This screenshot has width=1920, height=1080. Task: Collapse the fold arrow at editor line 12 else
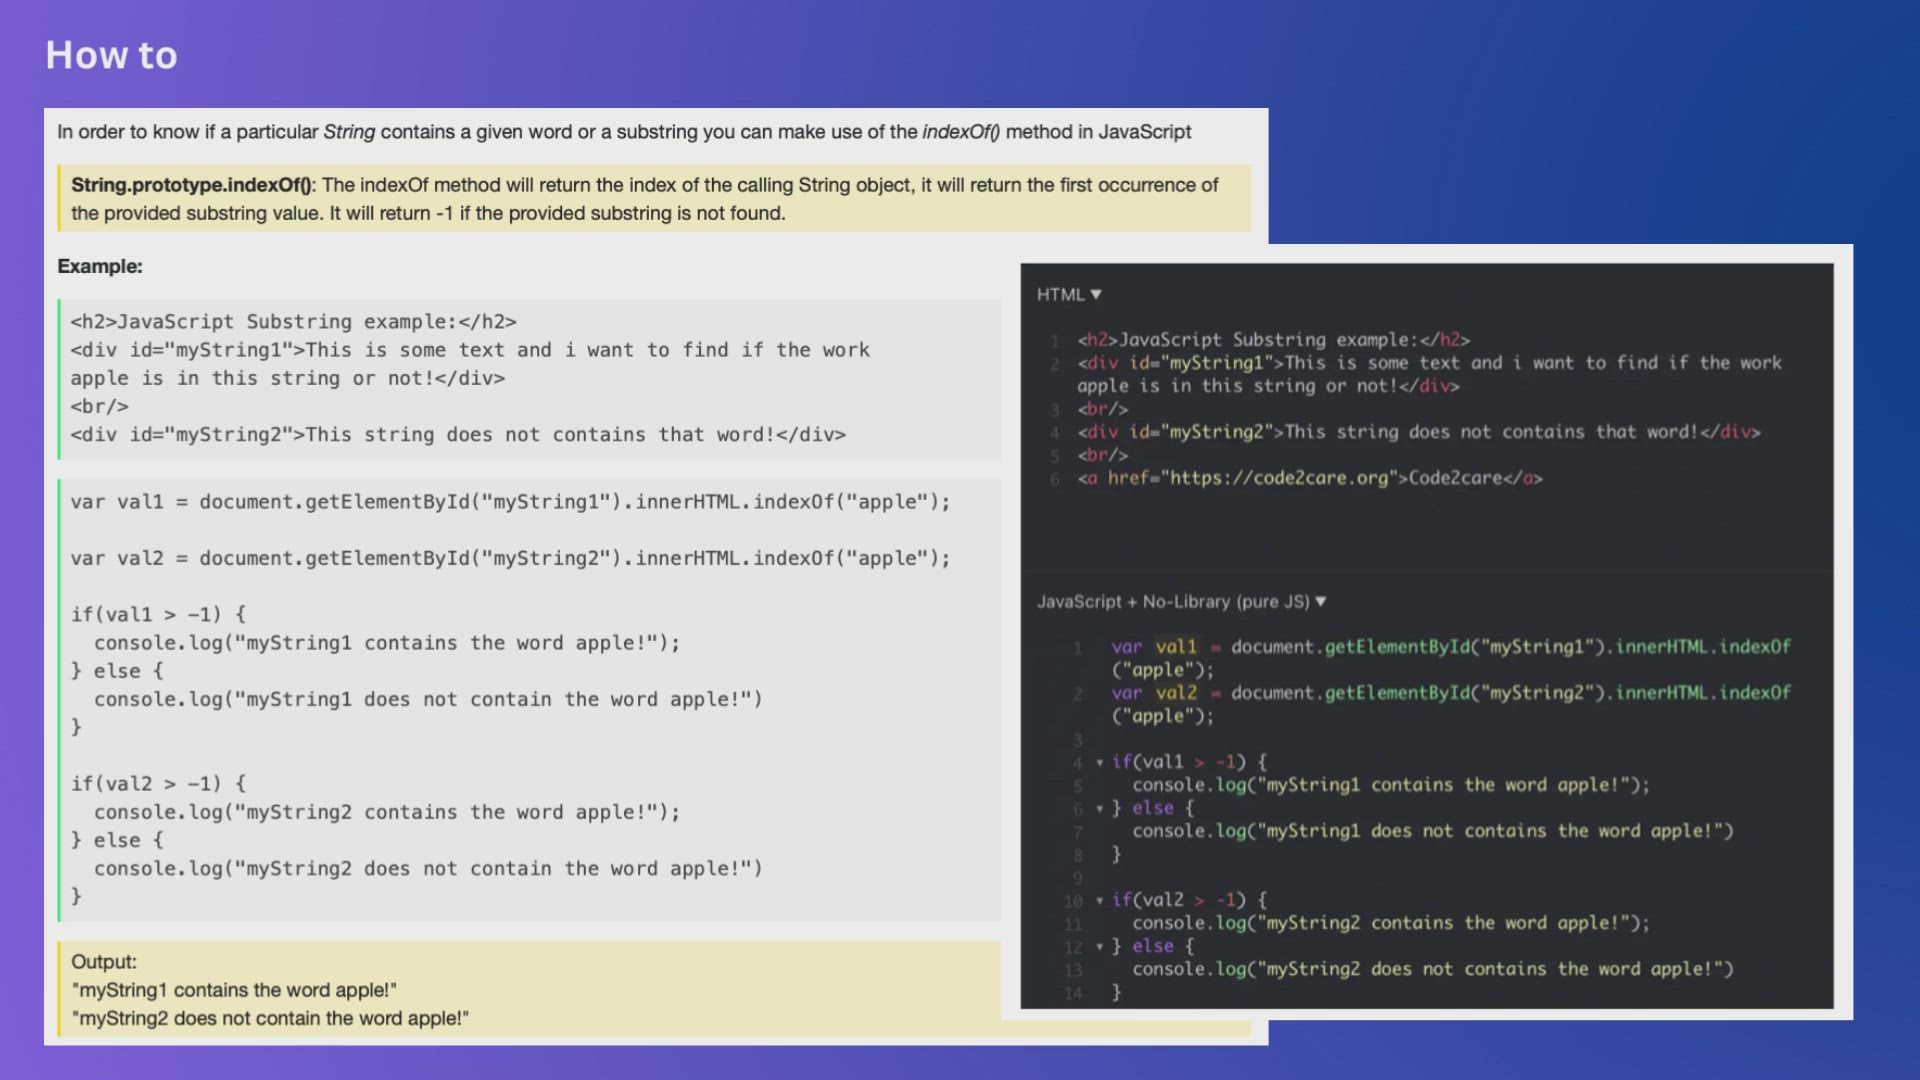[x=1099, y=946]
